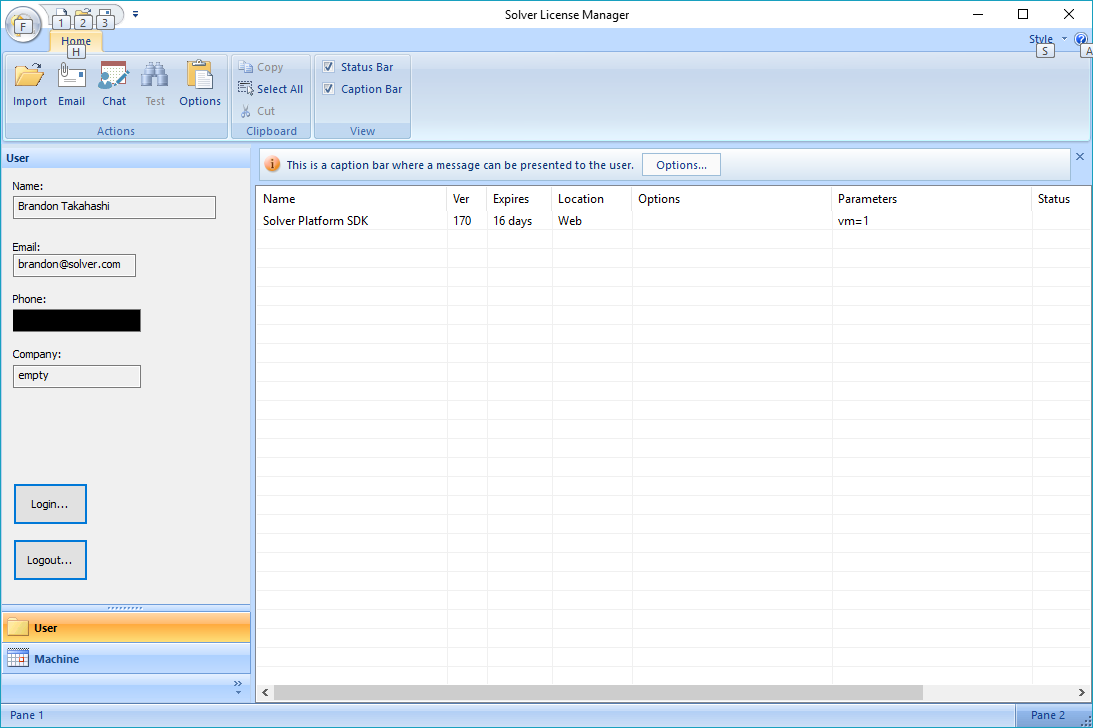Click the Expires column header
Screen dimensions: 1093x728
pyautogui.click(x=519, y=199)
